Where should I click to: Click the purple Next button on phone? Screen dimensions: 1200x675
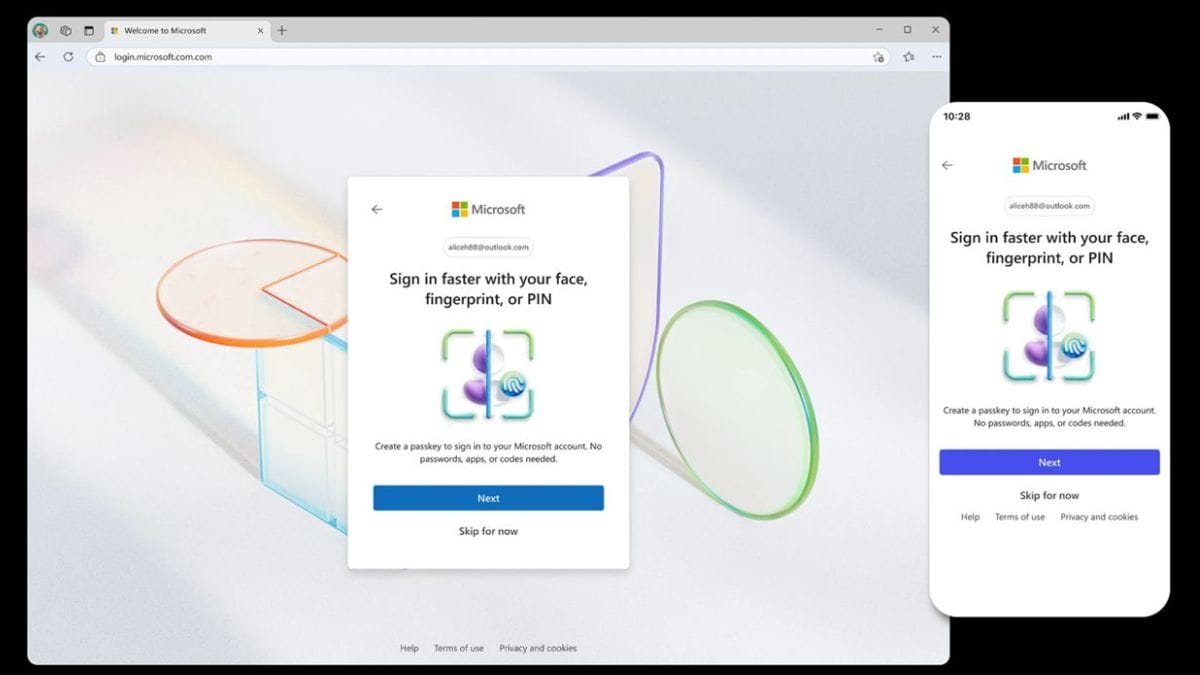coord(1049,462)
